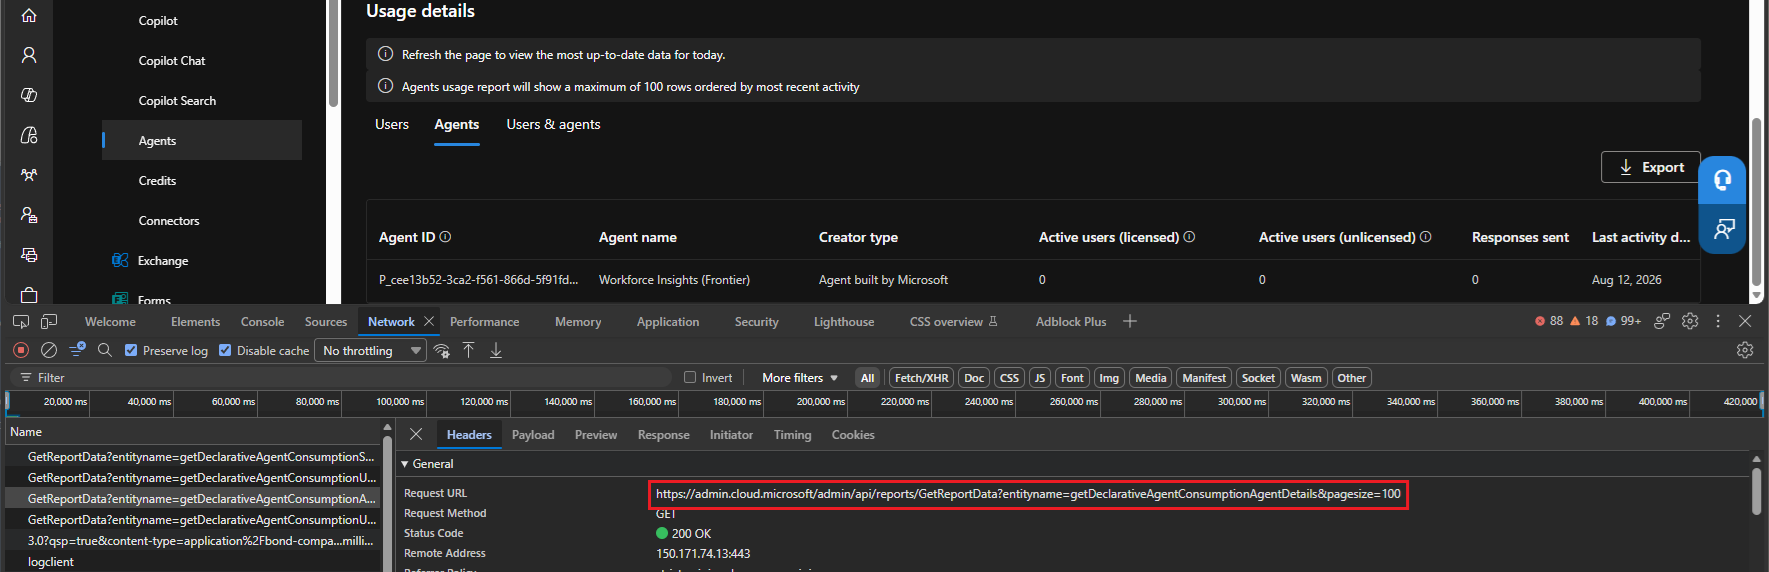This screenshot has width=1769, height=572.
Task: Show info tooltip next to Agent ID
Action: click(x=446, y=237)
